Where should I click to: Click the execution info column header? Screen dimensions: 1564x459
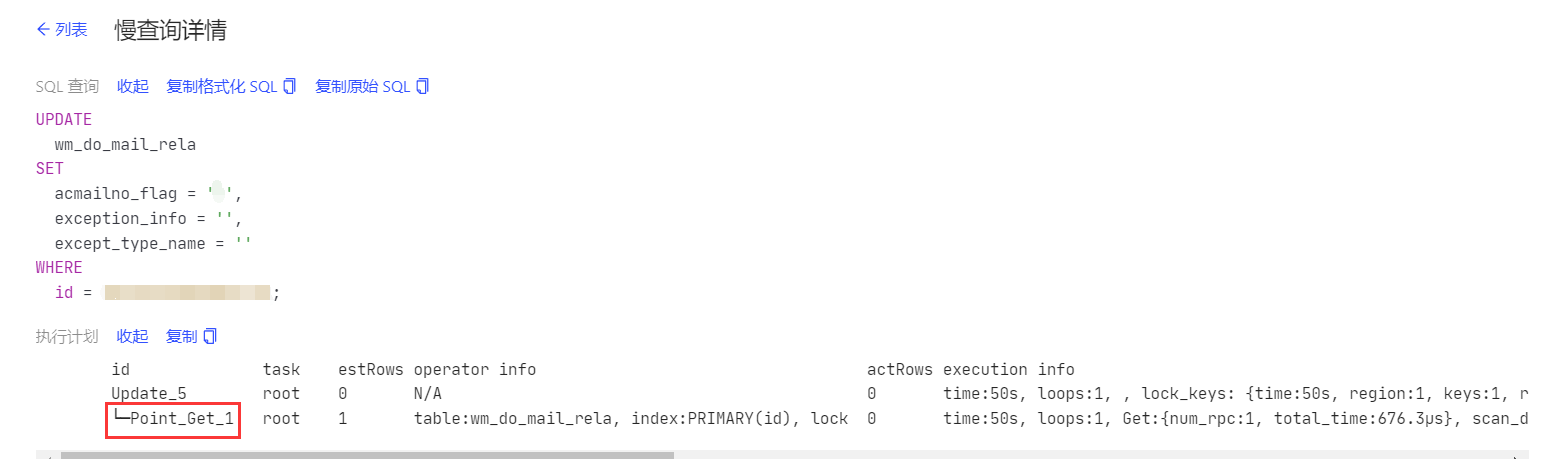coord(1008,370)
